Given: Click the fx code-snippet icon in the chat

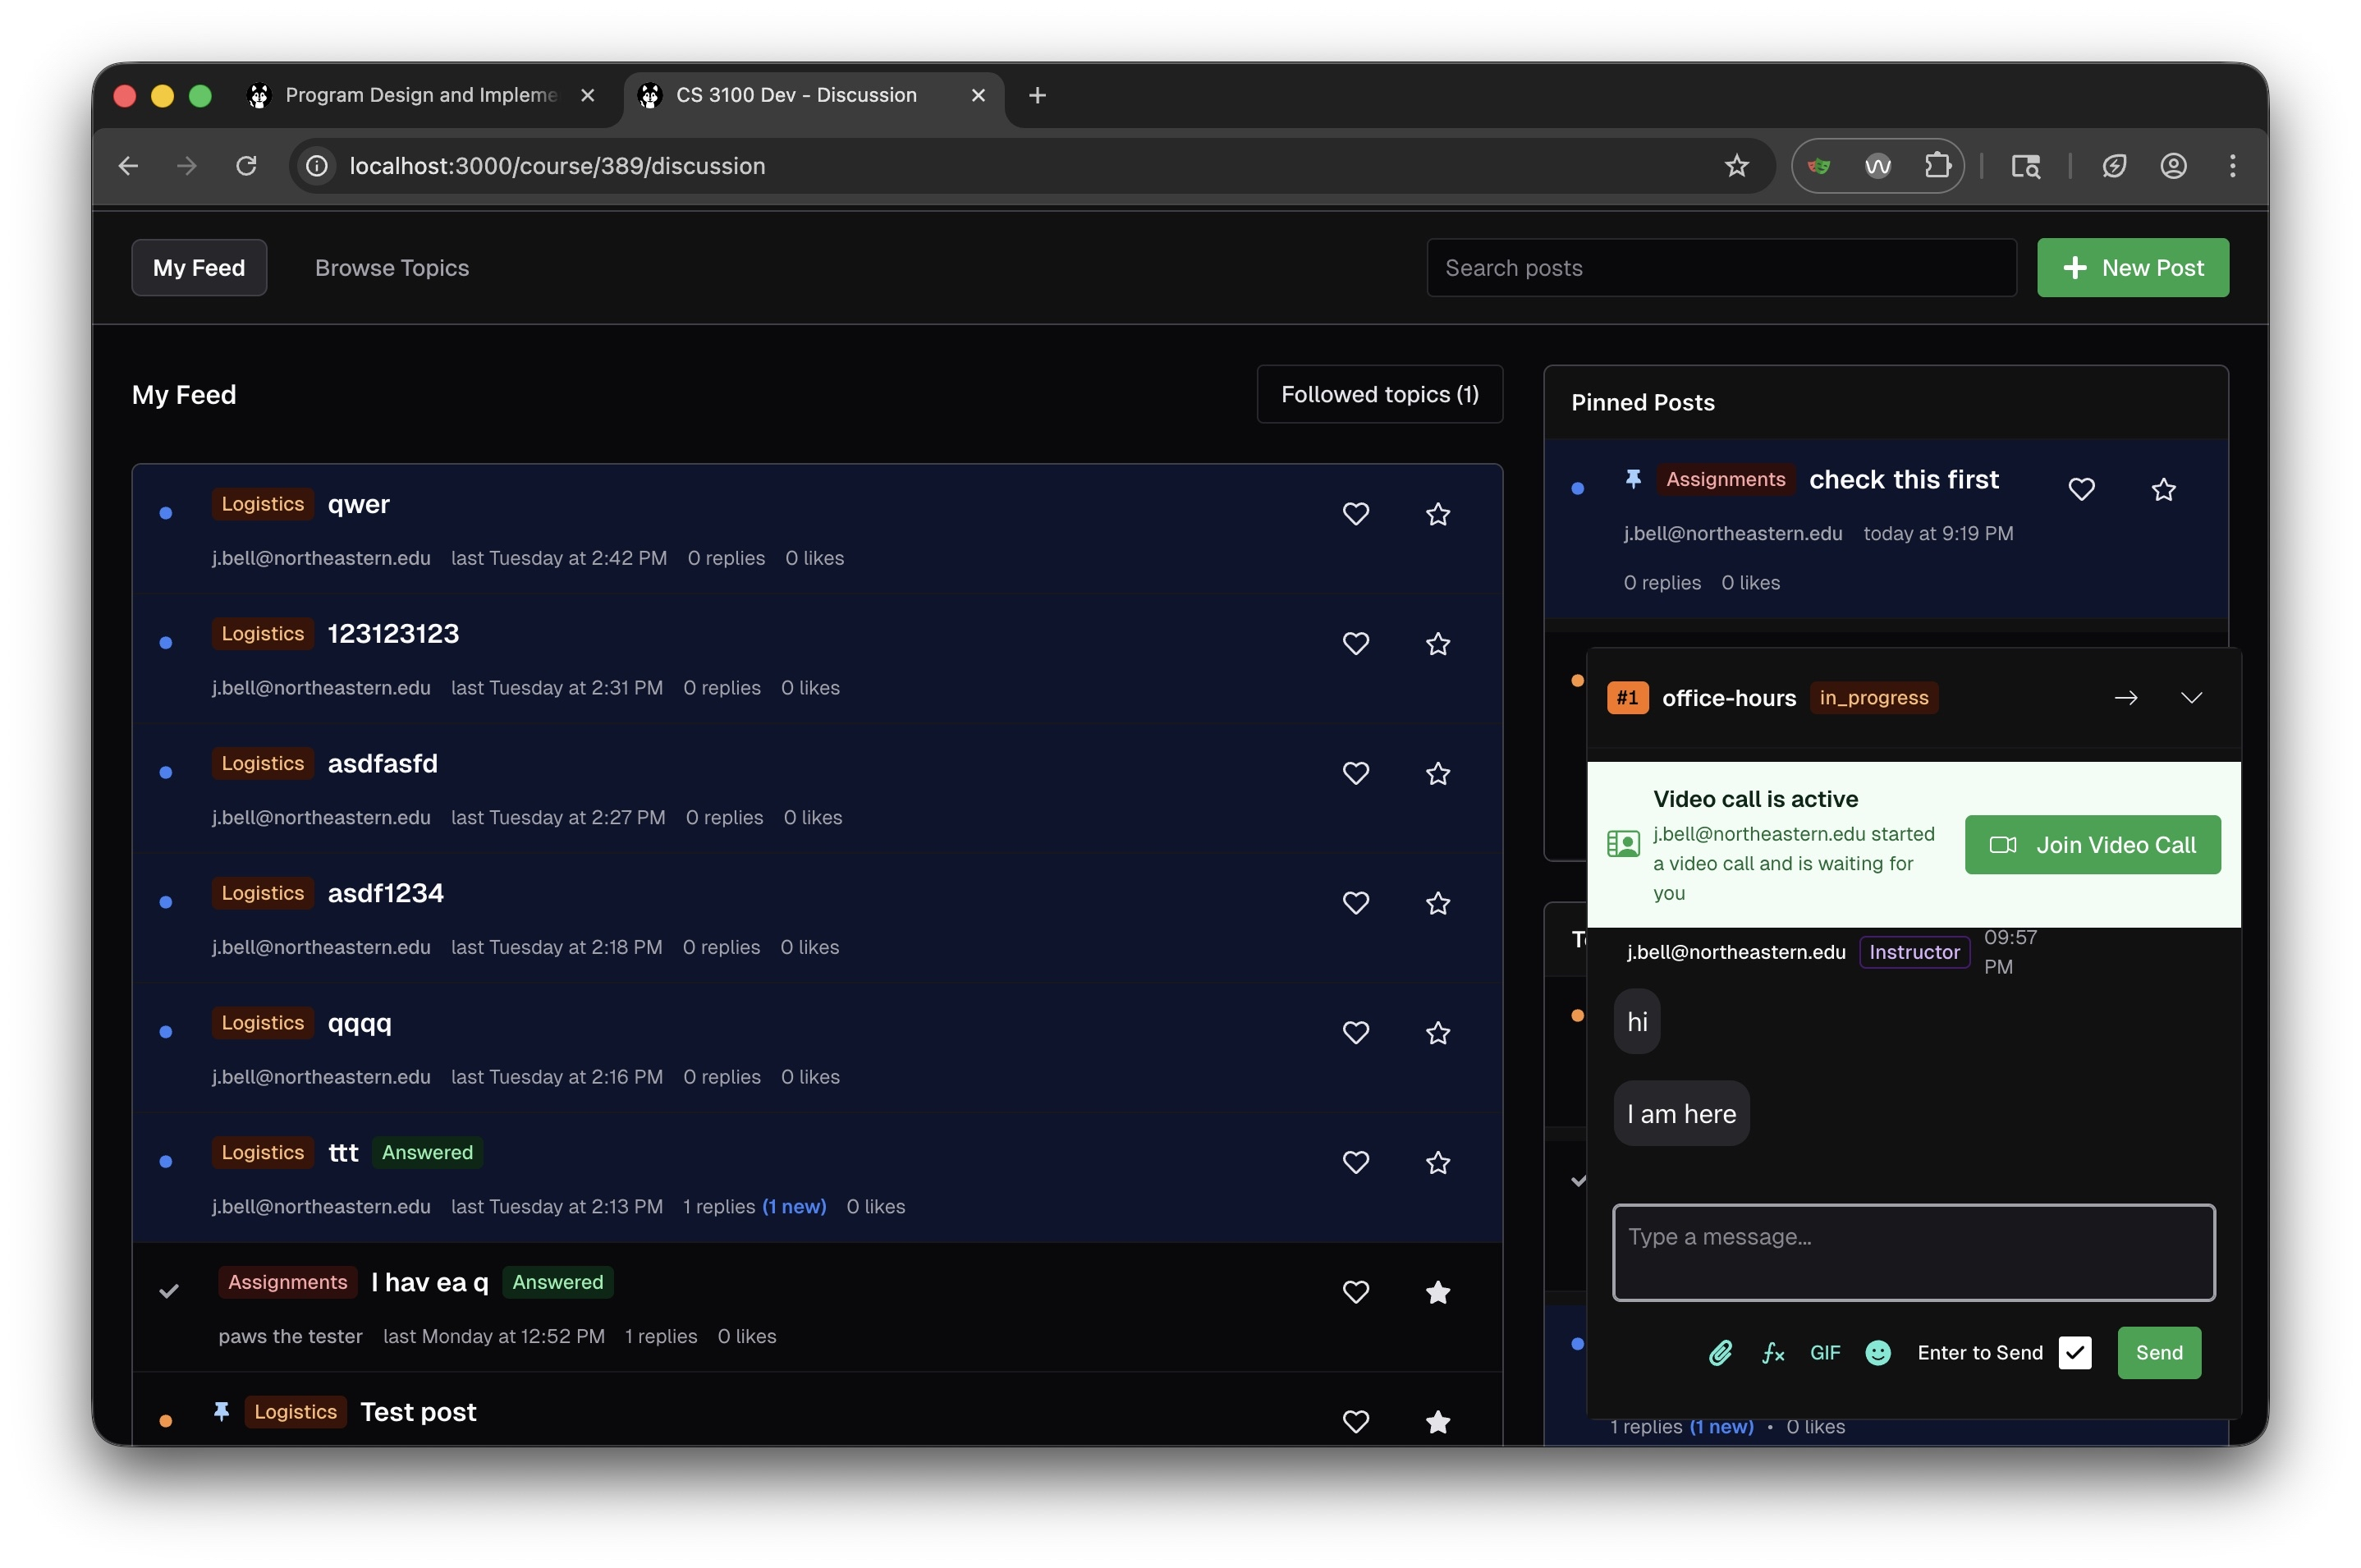Looking at the screenshot, I should (x=1772, y=1352).
